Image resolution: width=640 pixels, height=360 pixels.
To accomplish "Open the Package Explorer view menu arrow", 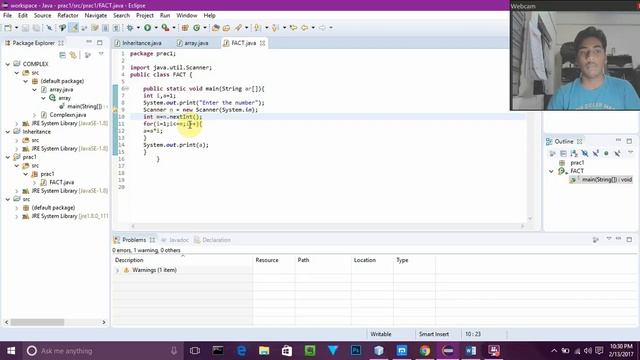I will (x=101, y=54).
